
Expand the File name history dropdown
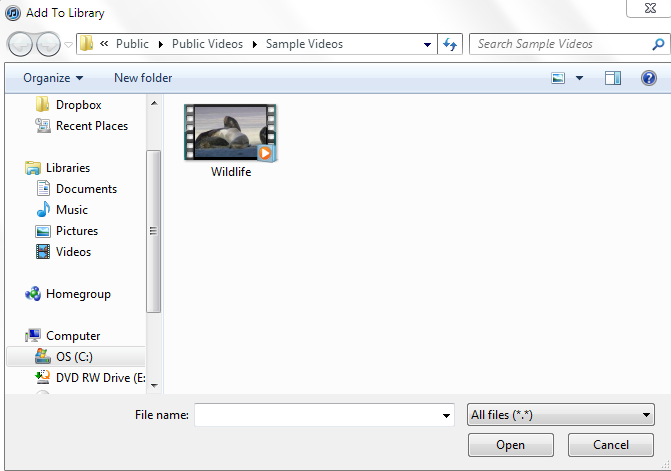pos(447,415)
